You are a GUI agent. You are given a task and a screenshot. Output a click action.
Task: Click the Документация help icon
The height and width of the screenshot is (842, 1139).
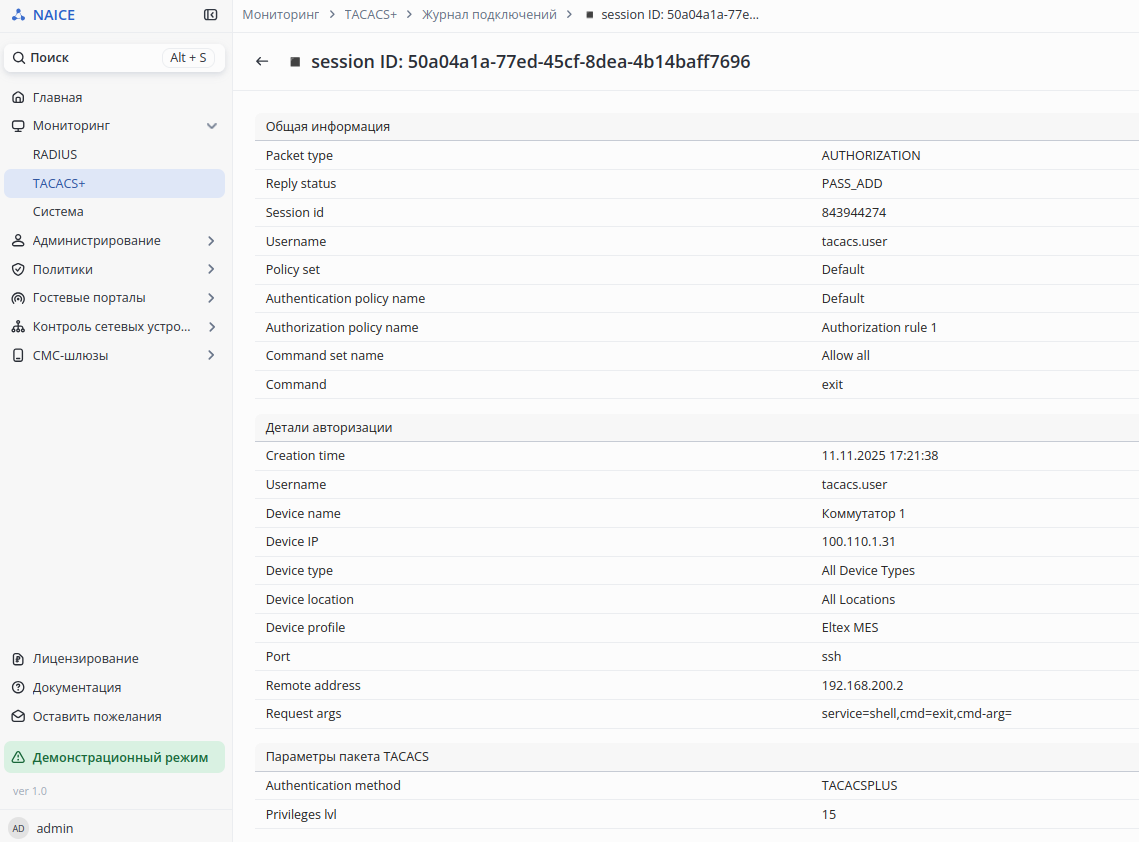18,688
